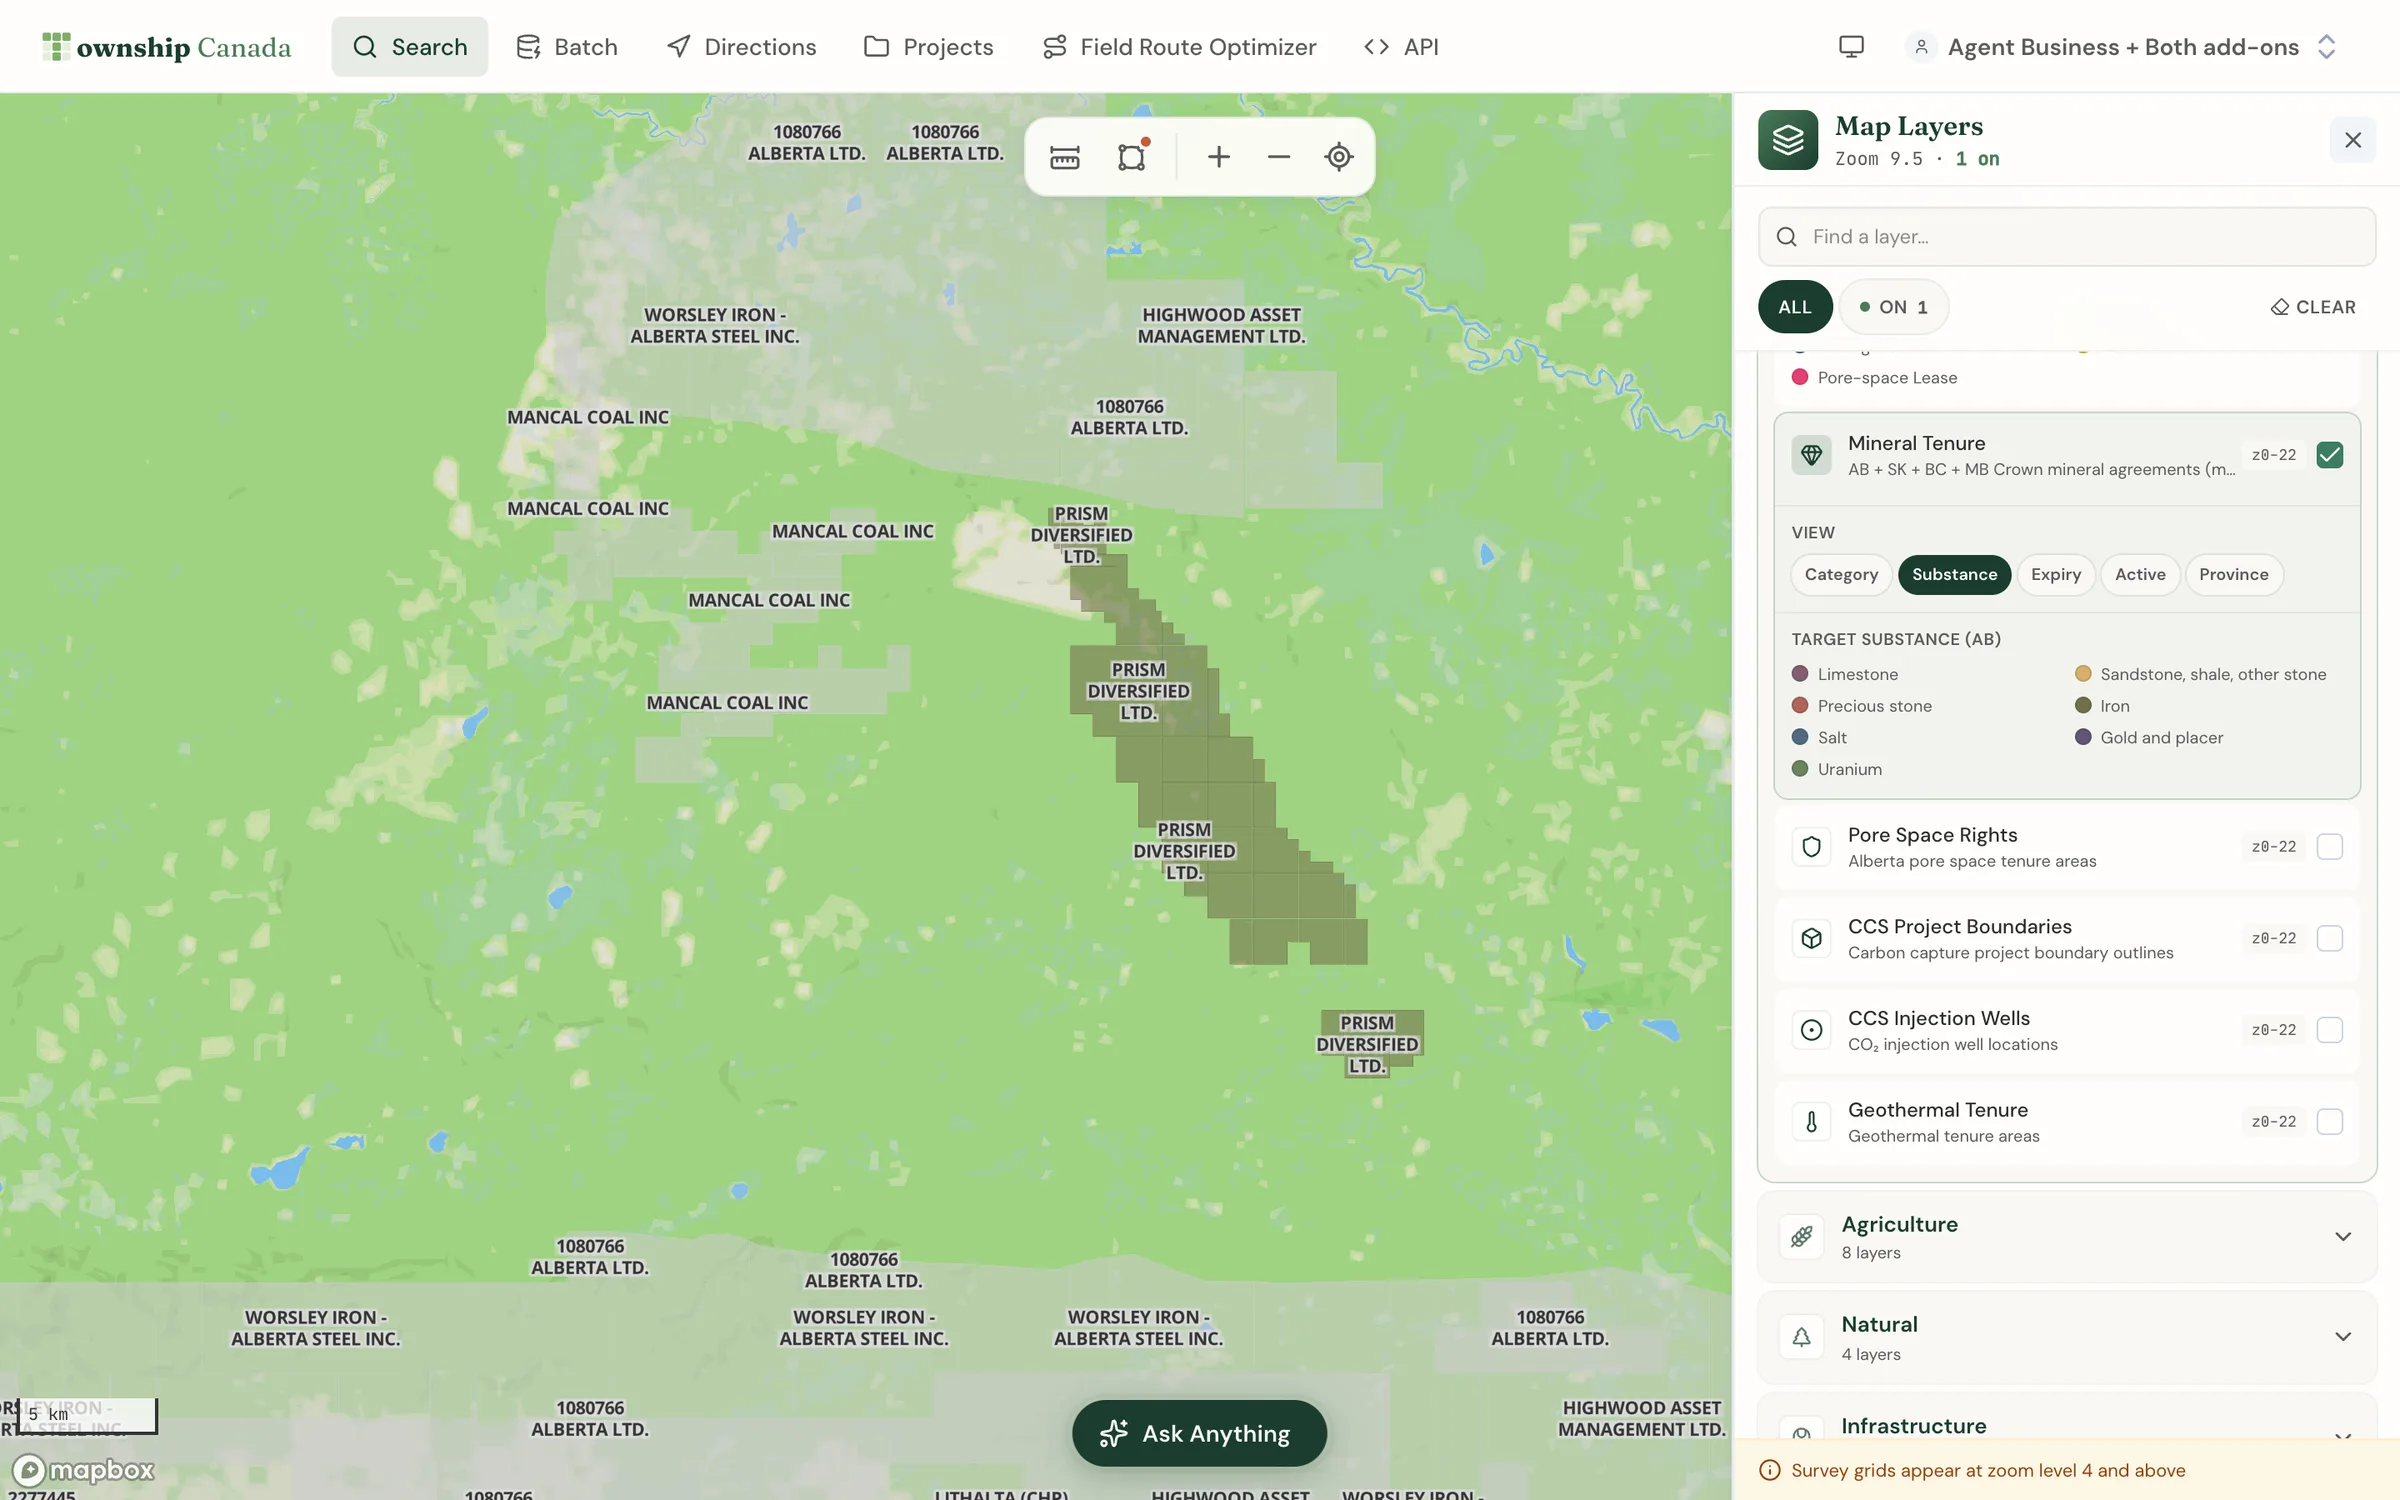Screen dimensions: 2400x1500
Task: Click the CCS Injection Wells target icon
Action: coord(1811,1030)
